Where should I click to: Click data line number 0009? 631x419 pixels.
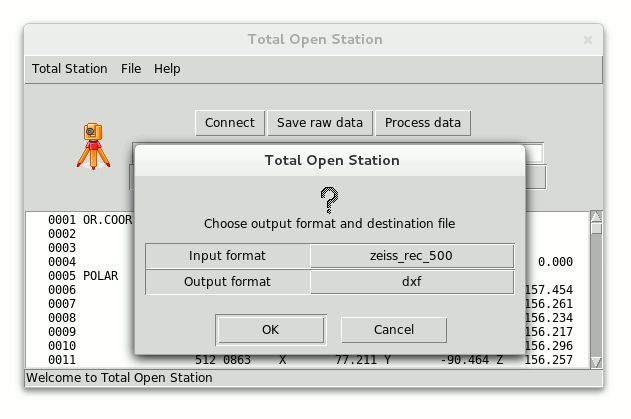pyautogui.click(x=62, y=332)
